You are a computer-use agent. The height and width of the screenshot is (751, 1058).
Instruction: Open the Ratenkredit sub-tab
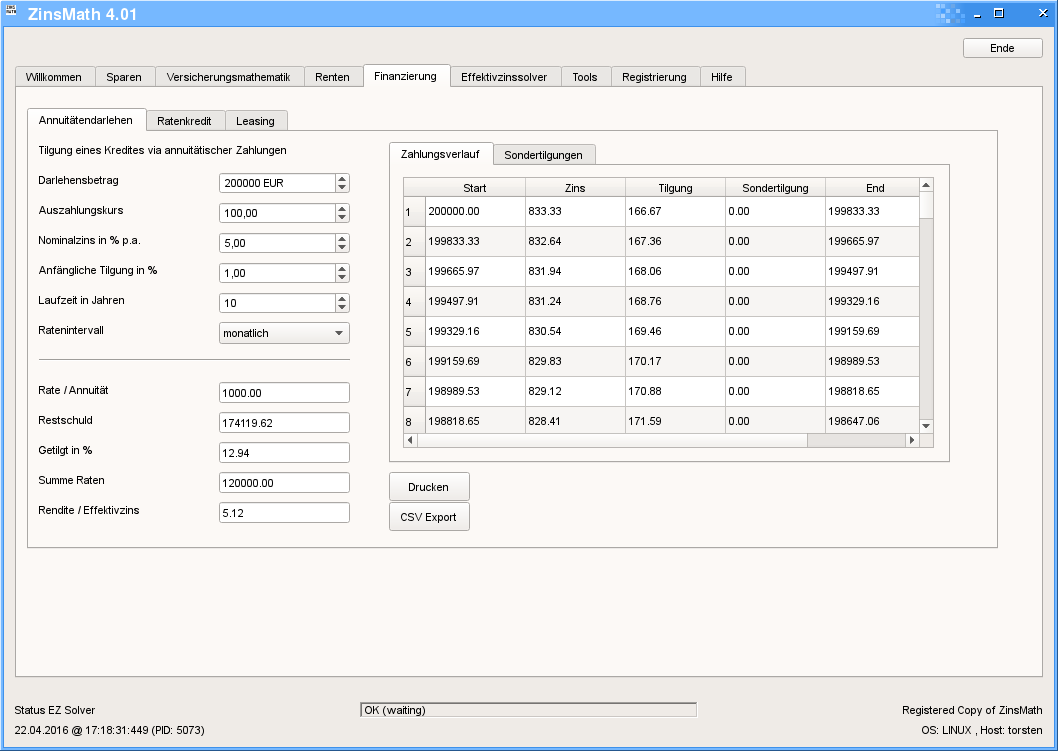[184, 121]
